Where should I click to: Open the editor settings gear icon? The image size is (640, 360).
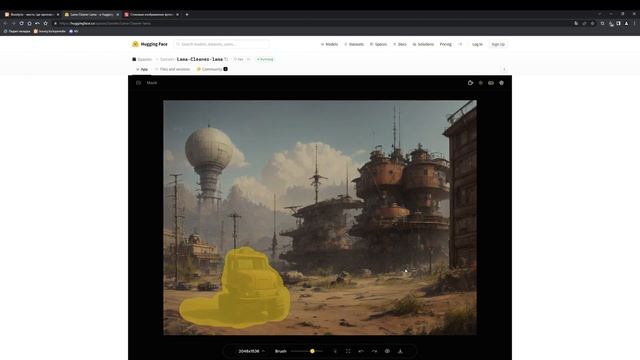502,83
